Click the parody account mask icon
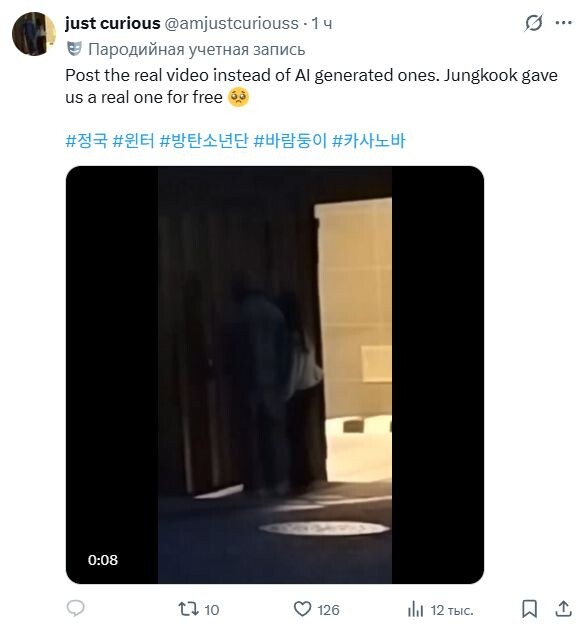The image size is (587, 626). (74, 49)
